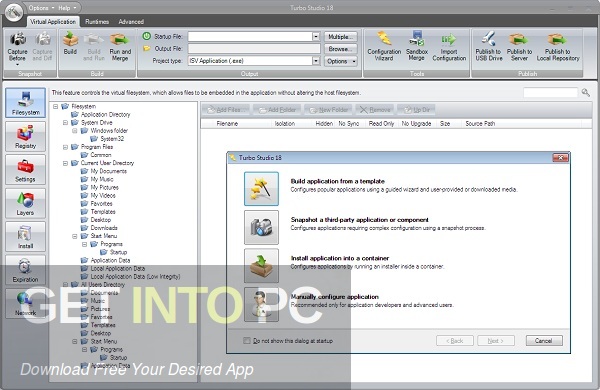Select Local Application Data (Low Integrity)

[135, 276]
